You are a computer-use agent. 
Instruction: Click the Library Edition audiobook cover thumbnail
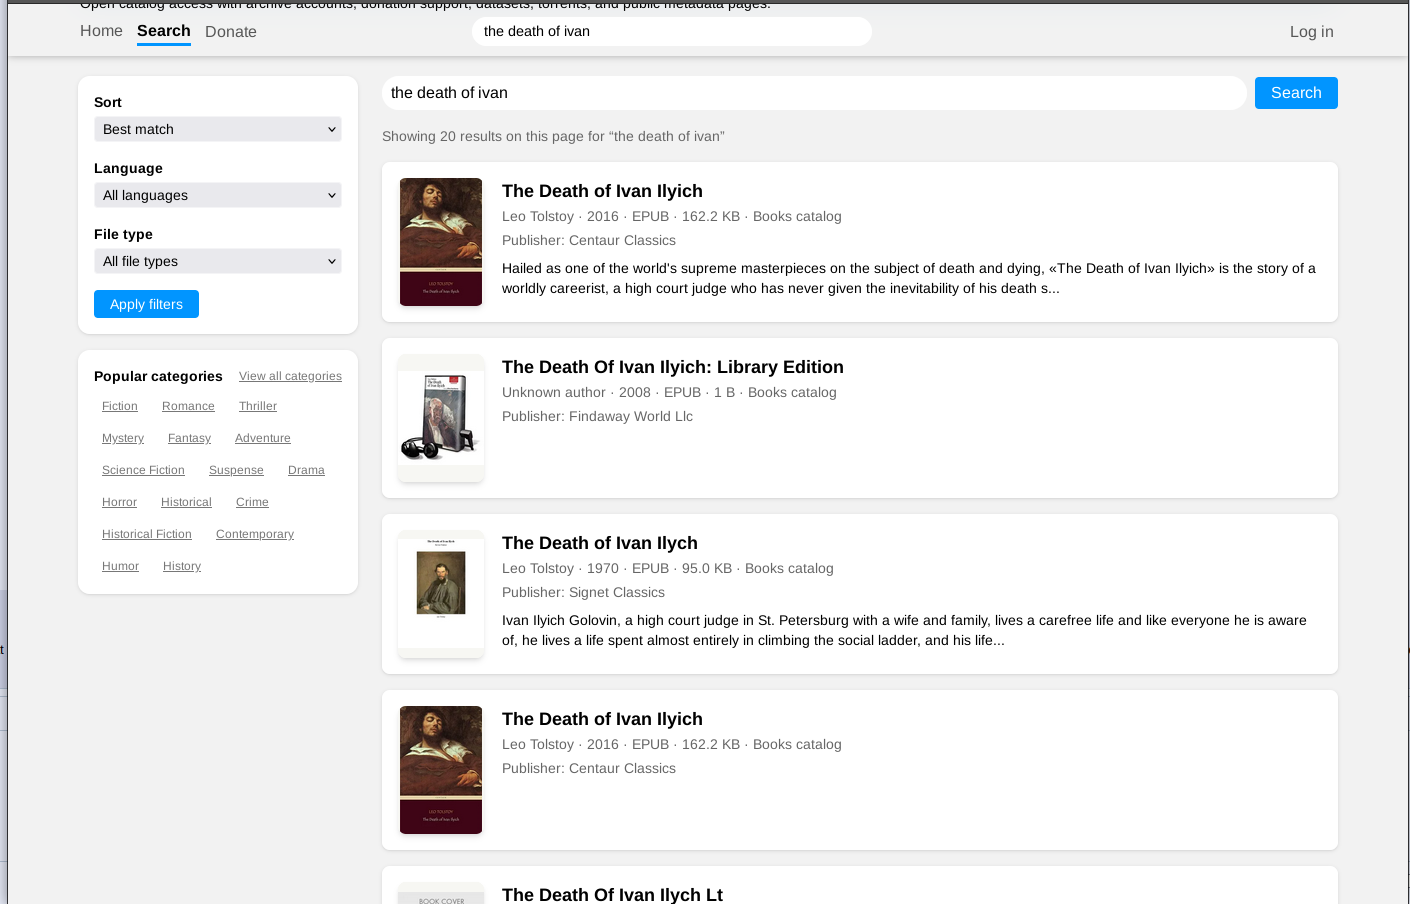(x=441, y=418)
